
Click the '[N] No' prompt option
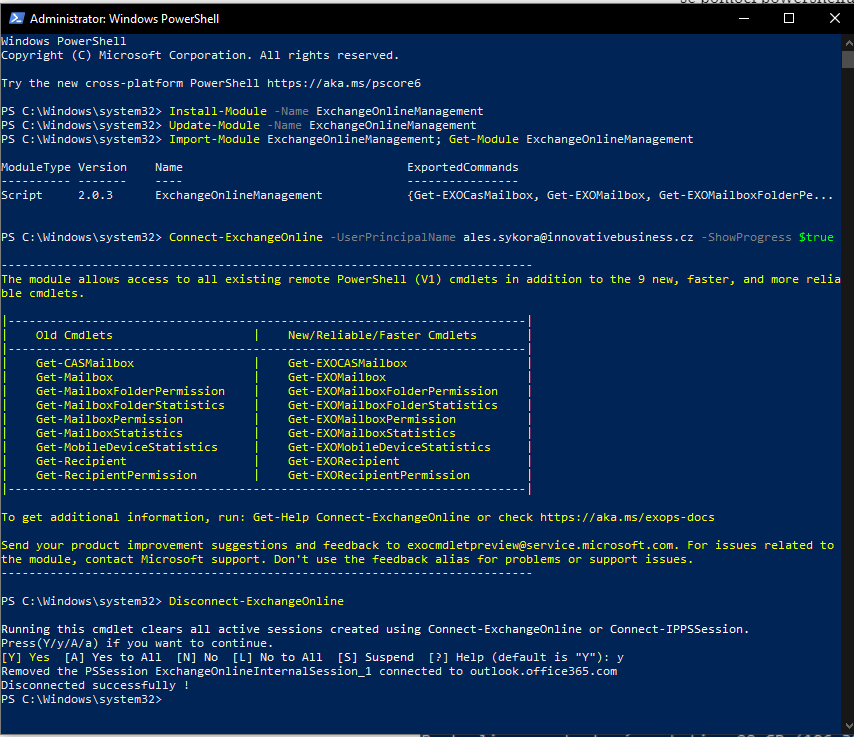(x=197, y=657)
